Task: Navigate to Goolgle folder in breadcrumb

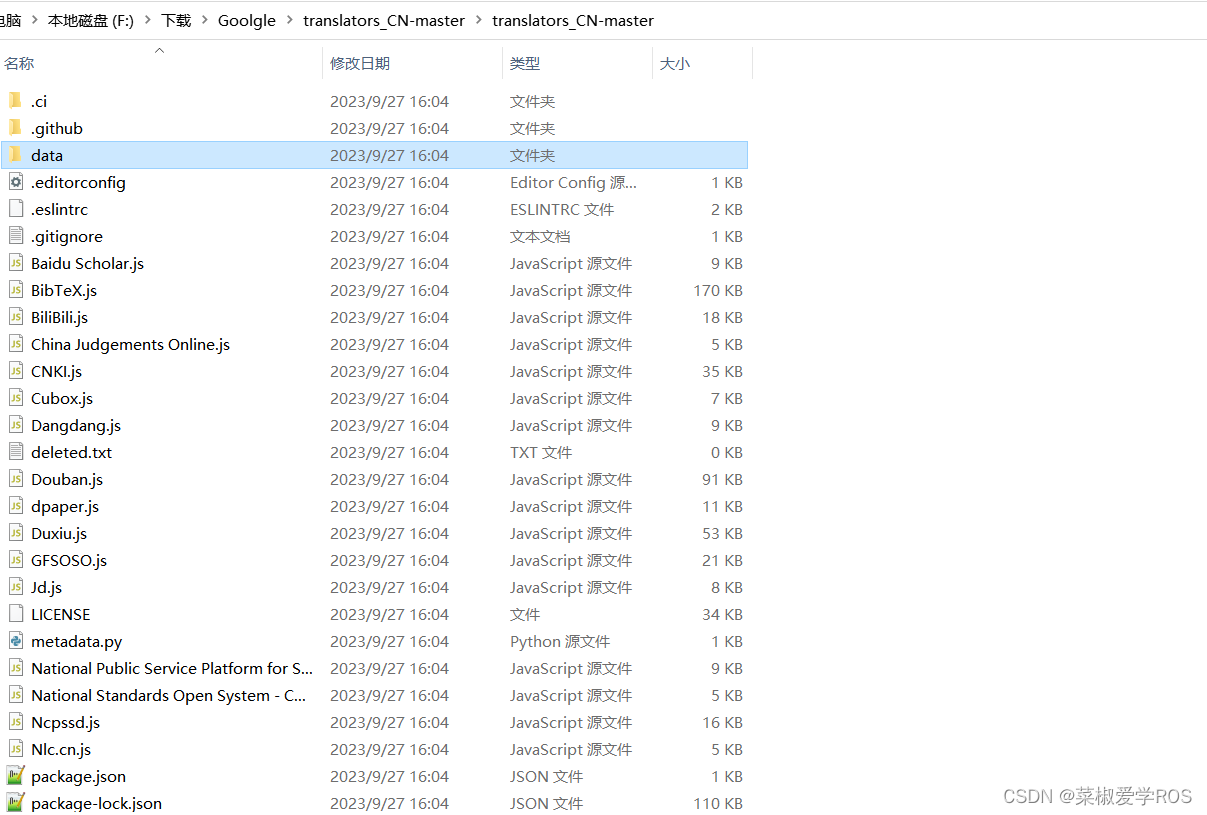Action: 247,20
